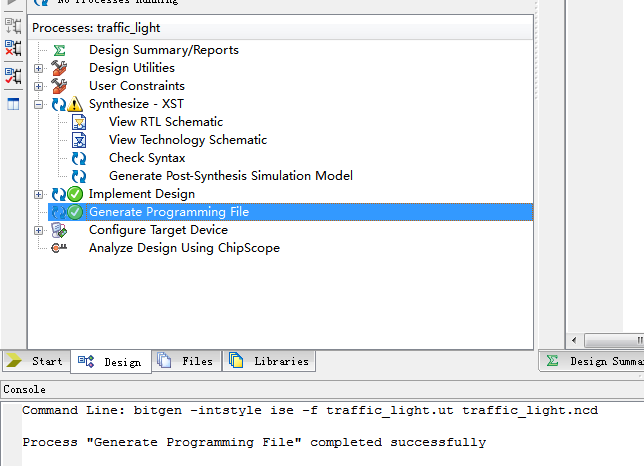This screenshot has width=644, height=466.
Task: Select the Design Summary document tab
Action: pyautogui.click(x=591, y=361)
